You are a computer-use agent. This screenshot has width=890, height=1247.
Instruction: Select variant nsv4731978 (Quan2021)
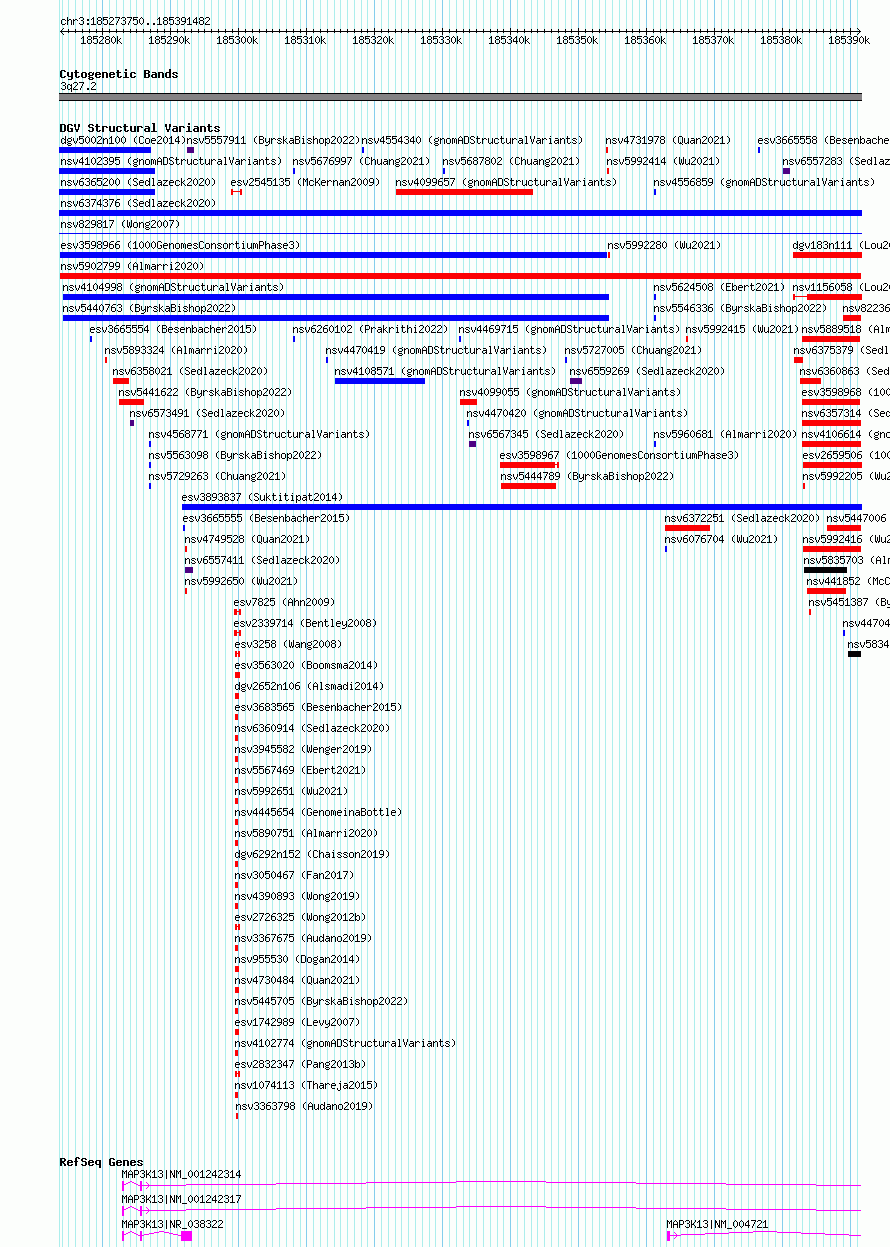pos(668,140)
